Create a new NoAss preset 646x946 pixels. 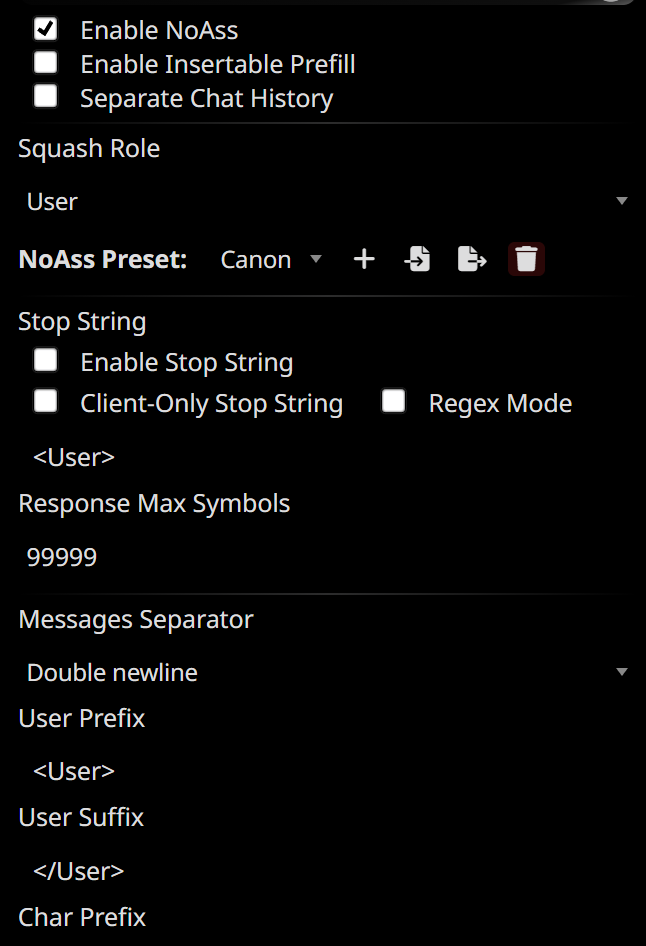pos(364,259)
